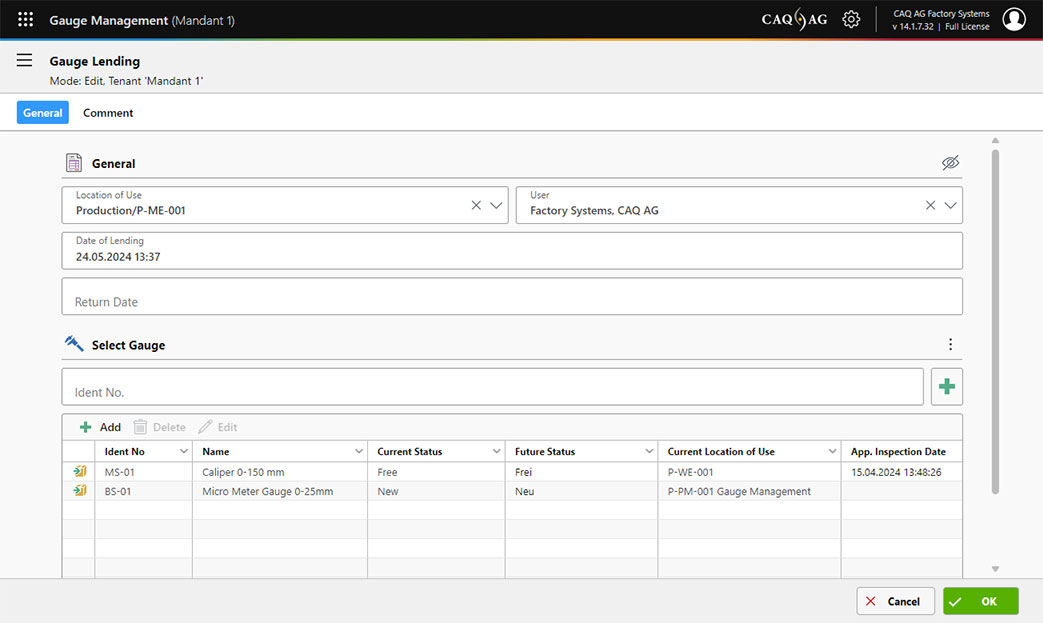
Task: Open the Select Gauge three-dots menu
Action: click(950, 345)
